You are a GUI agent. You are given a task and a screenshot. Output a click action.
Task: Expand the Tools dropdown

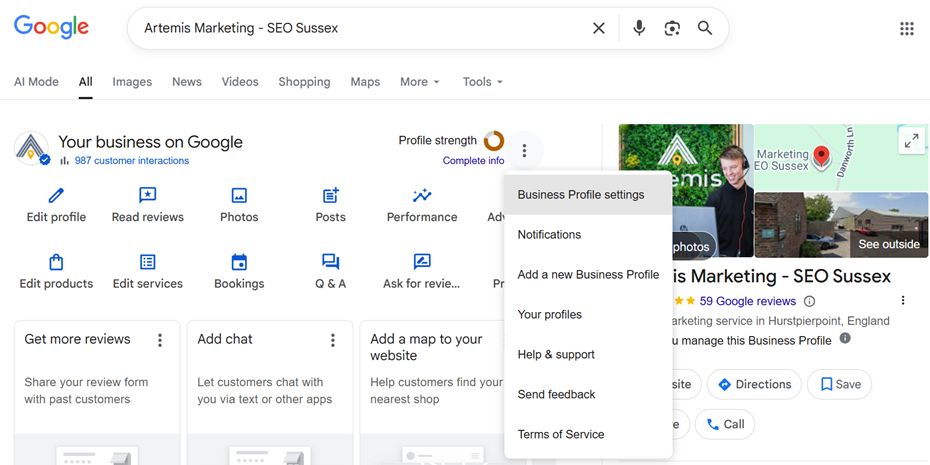click(x=482, y=82)
